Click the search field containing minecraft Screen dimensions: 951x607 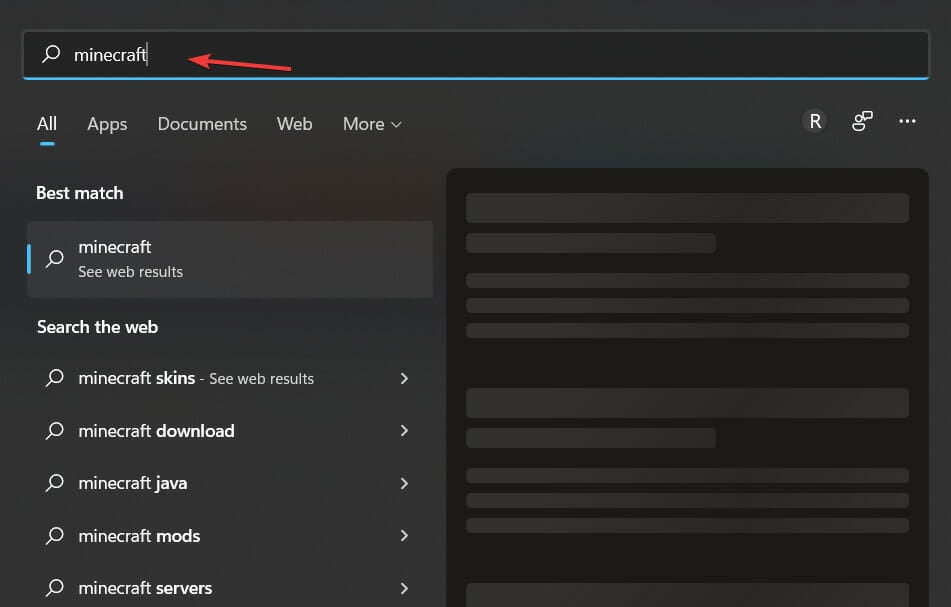tap(476, 55)
